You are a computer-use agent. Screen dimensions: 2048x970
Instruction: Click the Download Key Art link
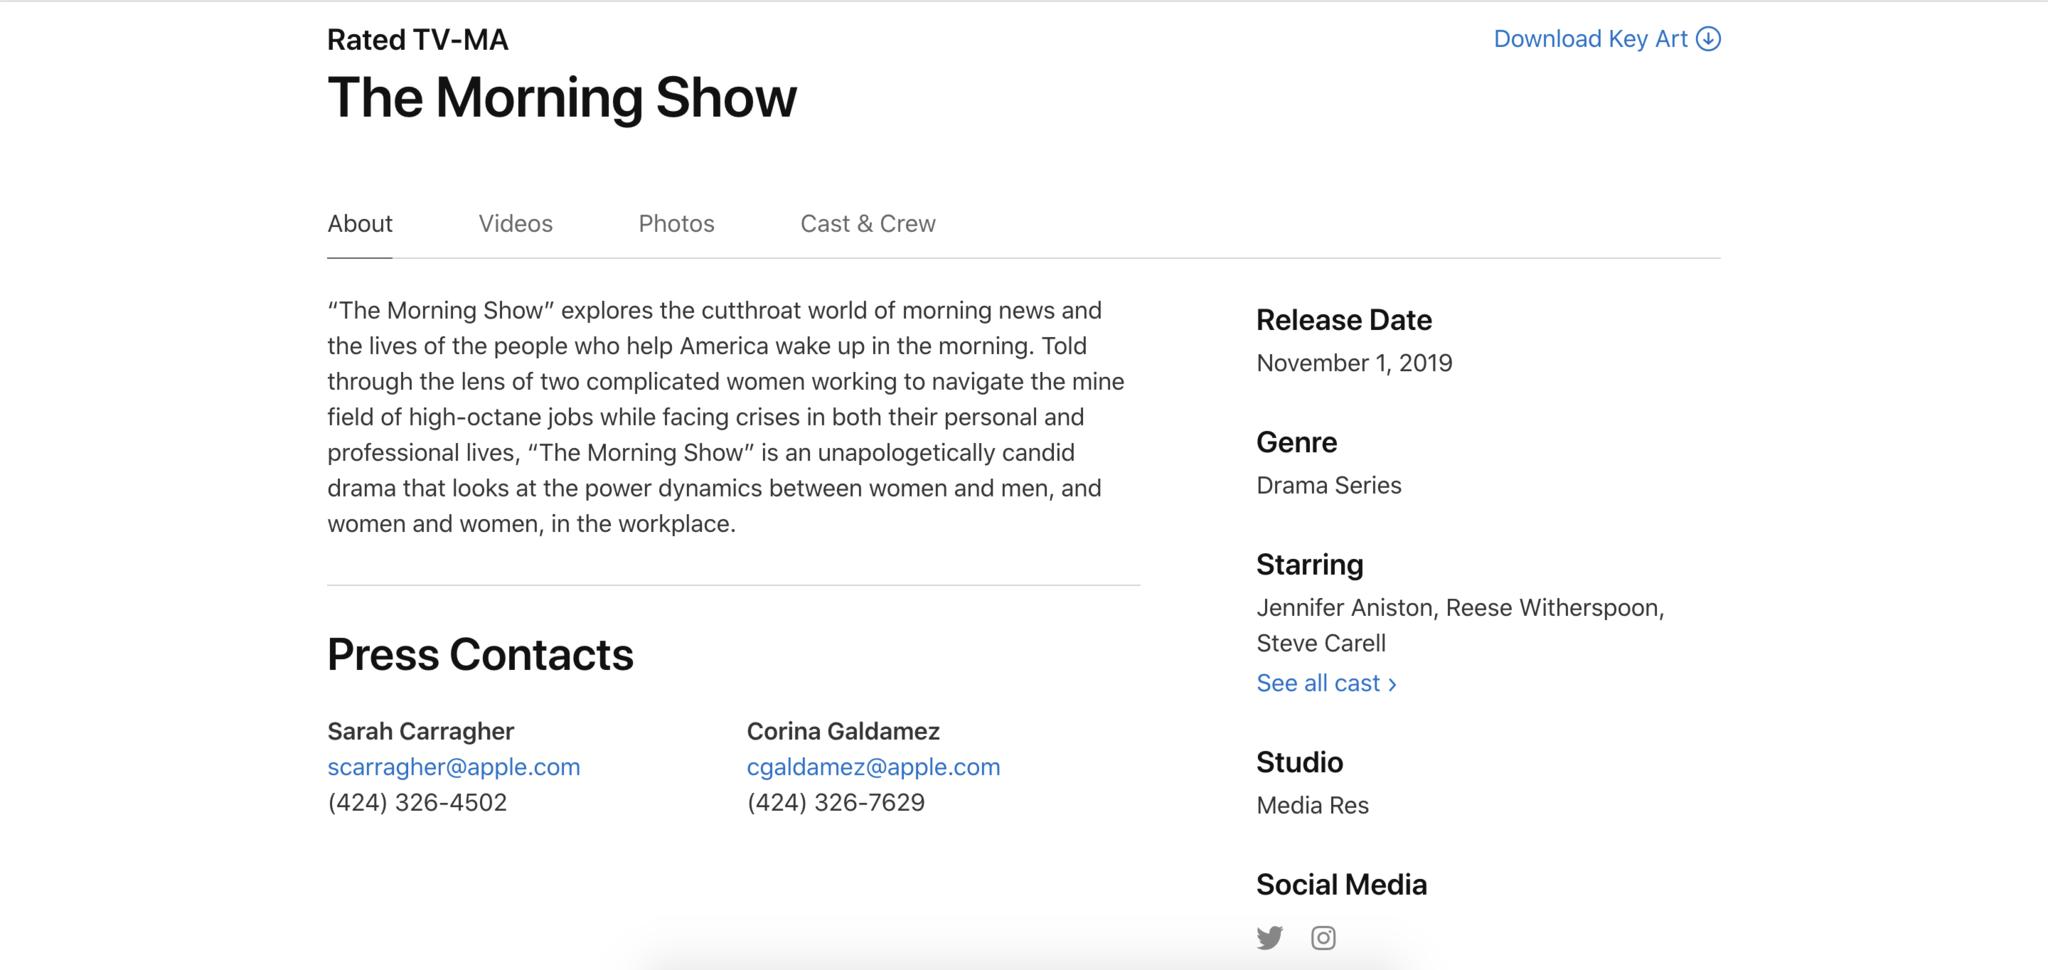point(1590,39)
